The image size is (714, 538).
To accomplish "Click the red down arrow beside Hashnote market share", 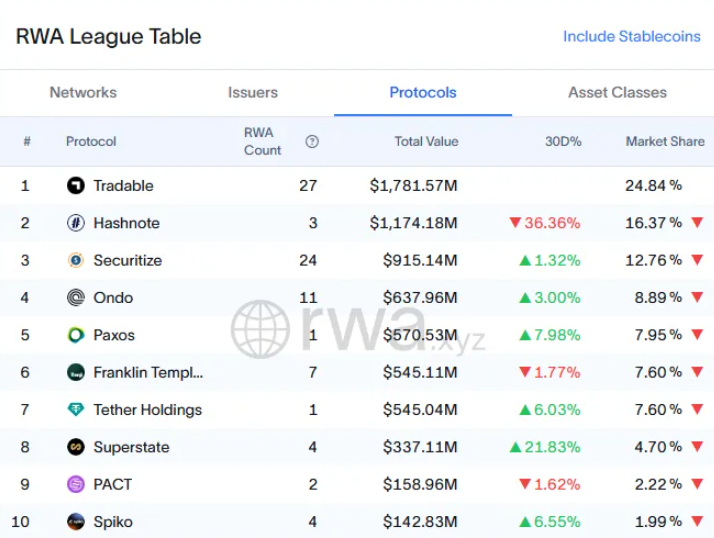I will point(697,222).
